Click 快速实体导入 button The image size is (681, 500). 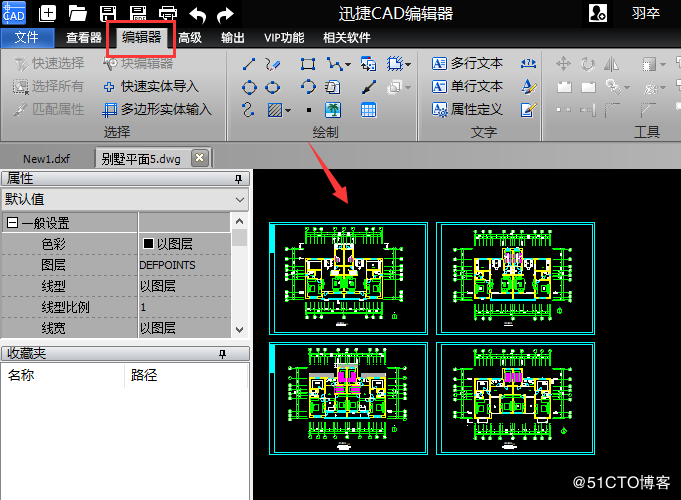(x=151, y=86)
